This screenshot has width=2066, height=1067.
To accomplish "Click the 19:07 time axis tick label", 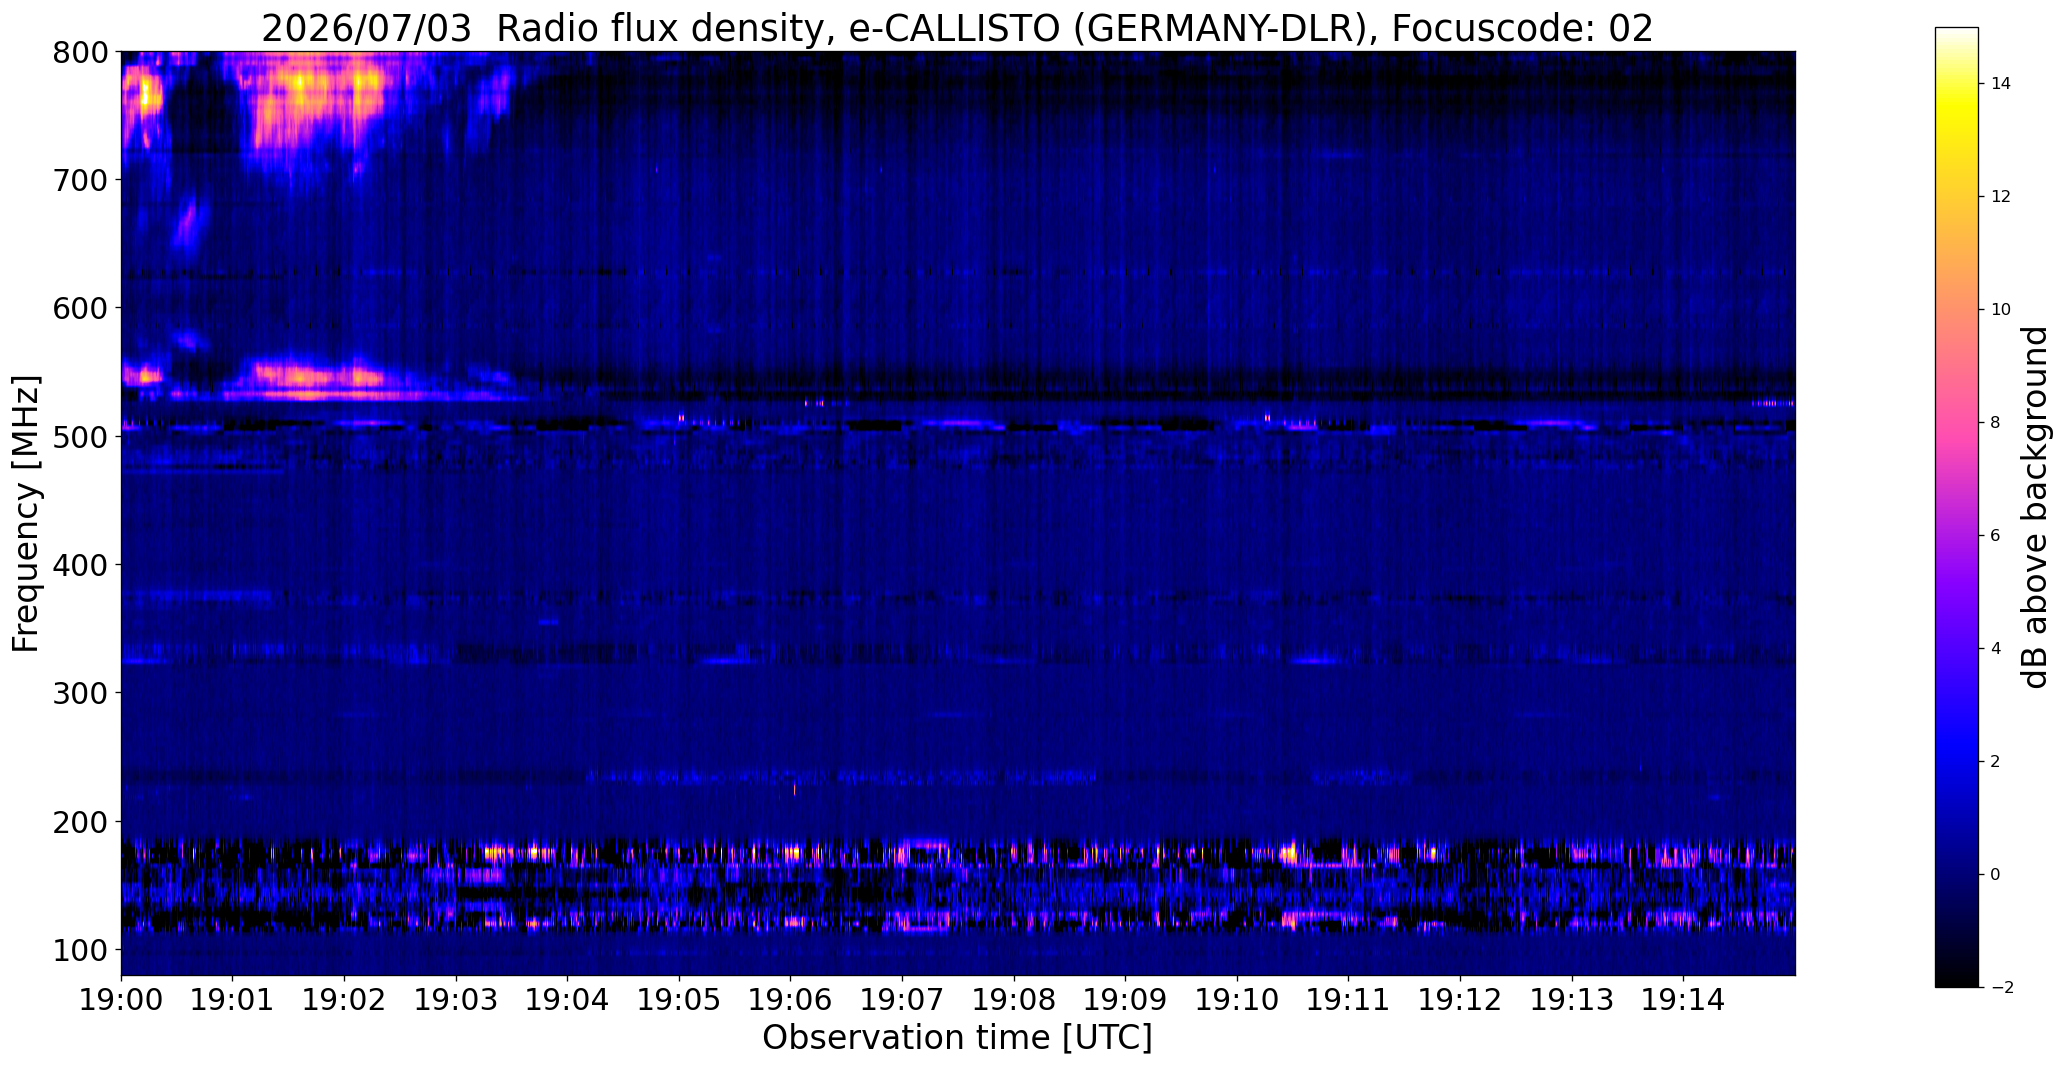I will pos(902,1000).
